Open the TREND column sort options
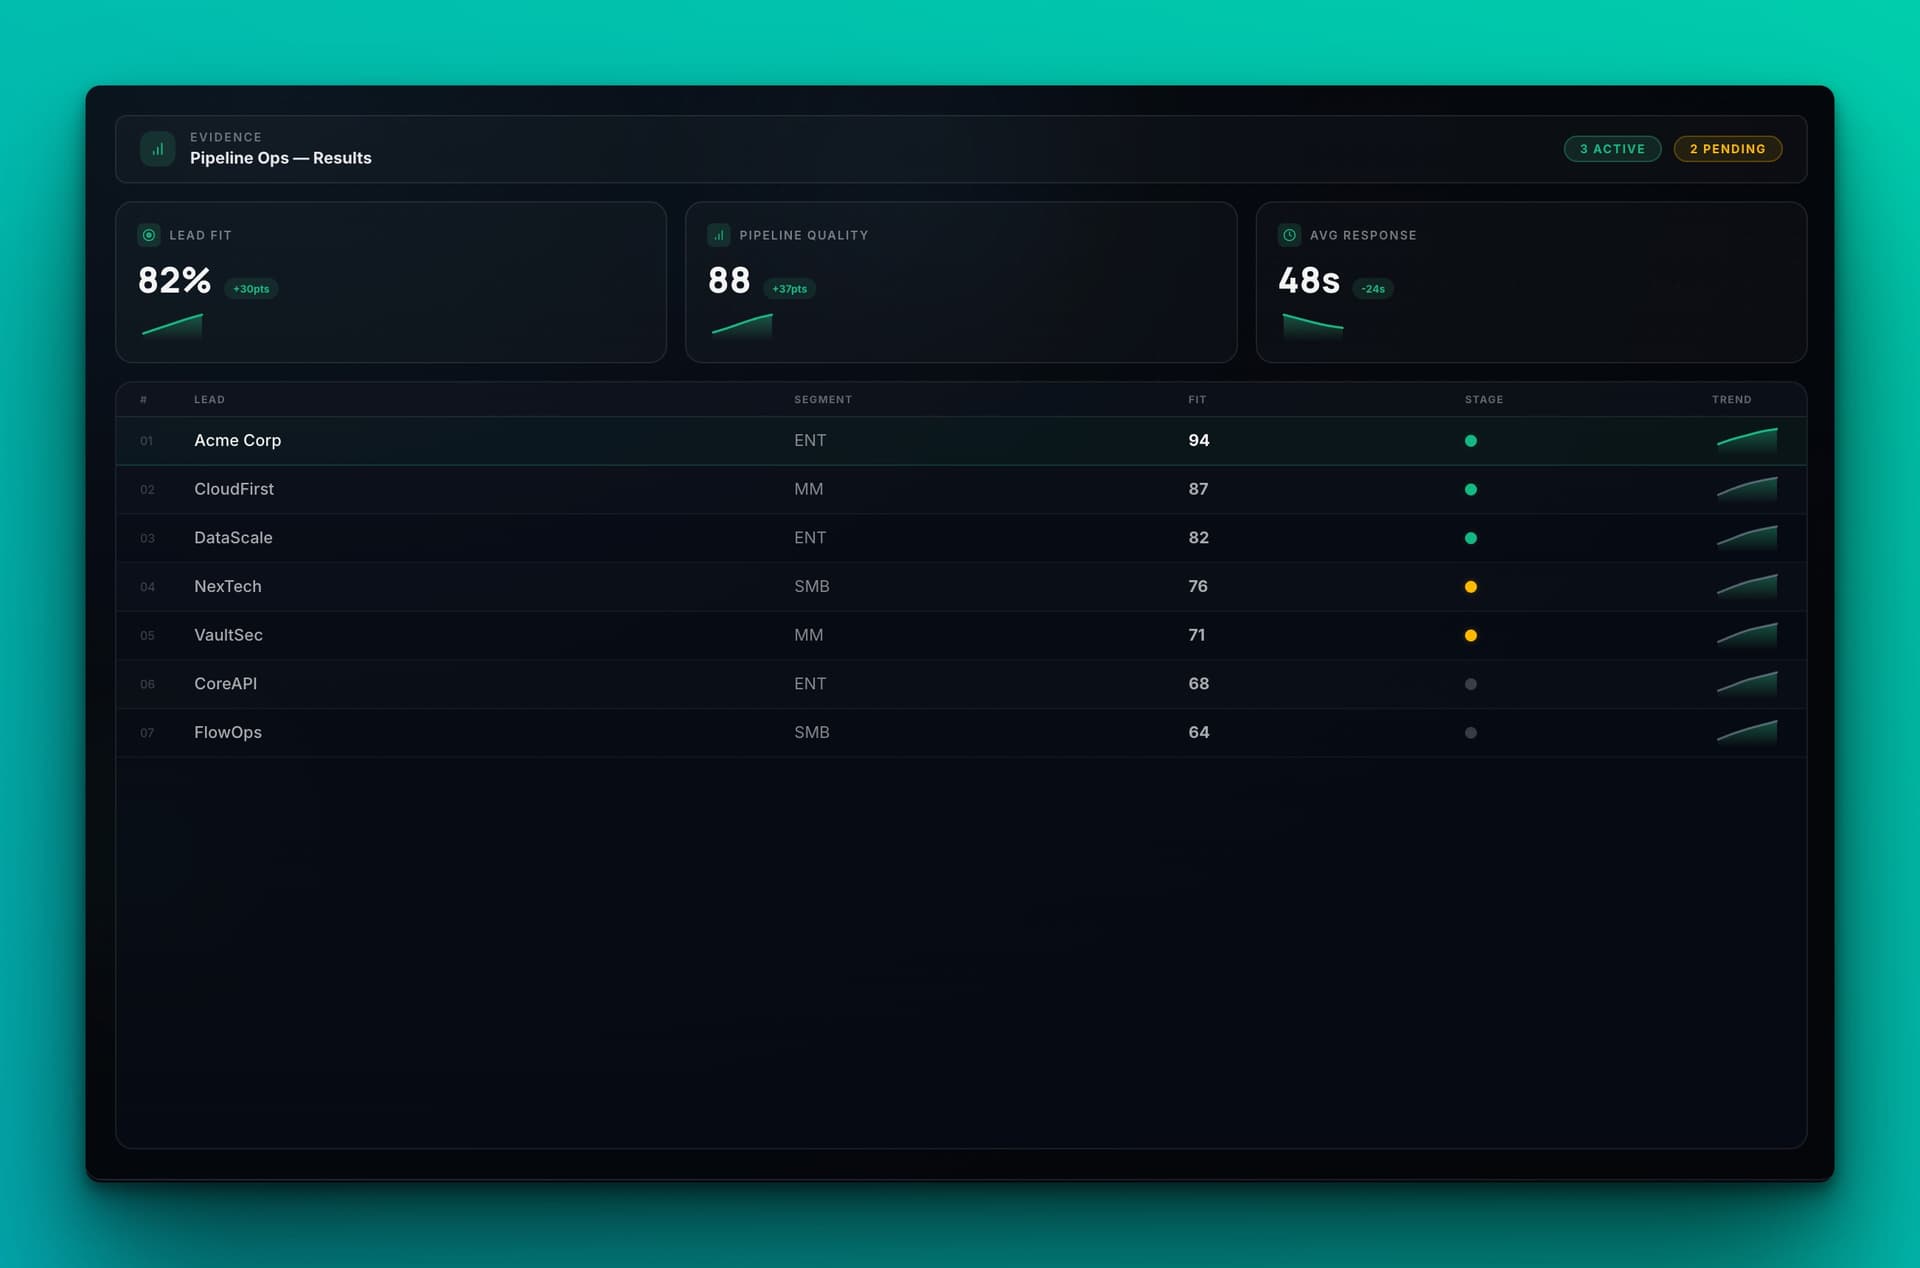Screen dimensions: 1920x1268 pyautogui.click(x=1732, y=399)
